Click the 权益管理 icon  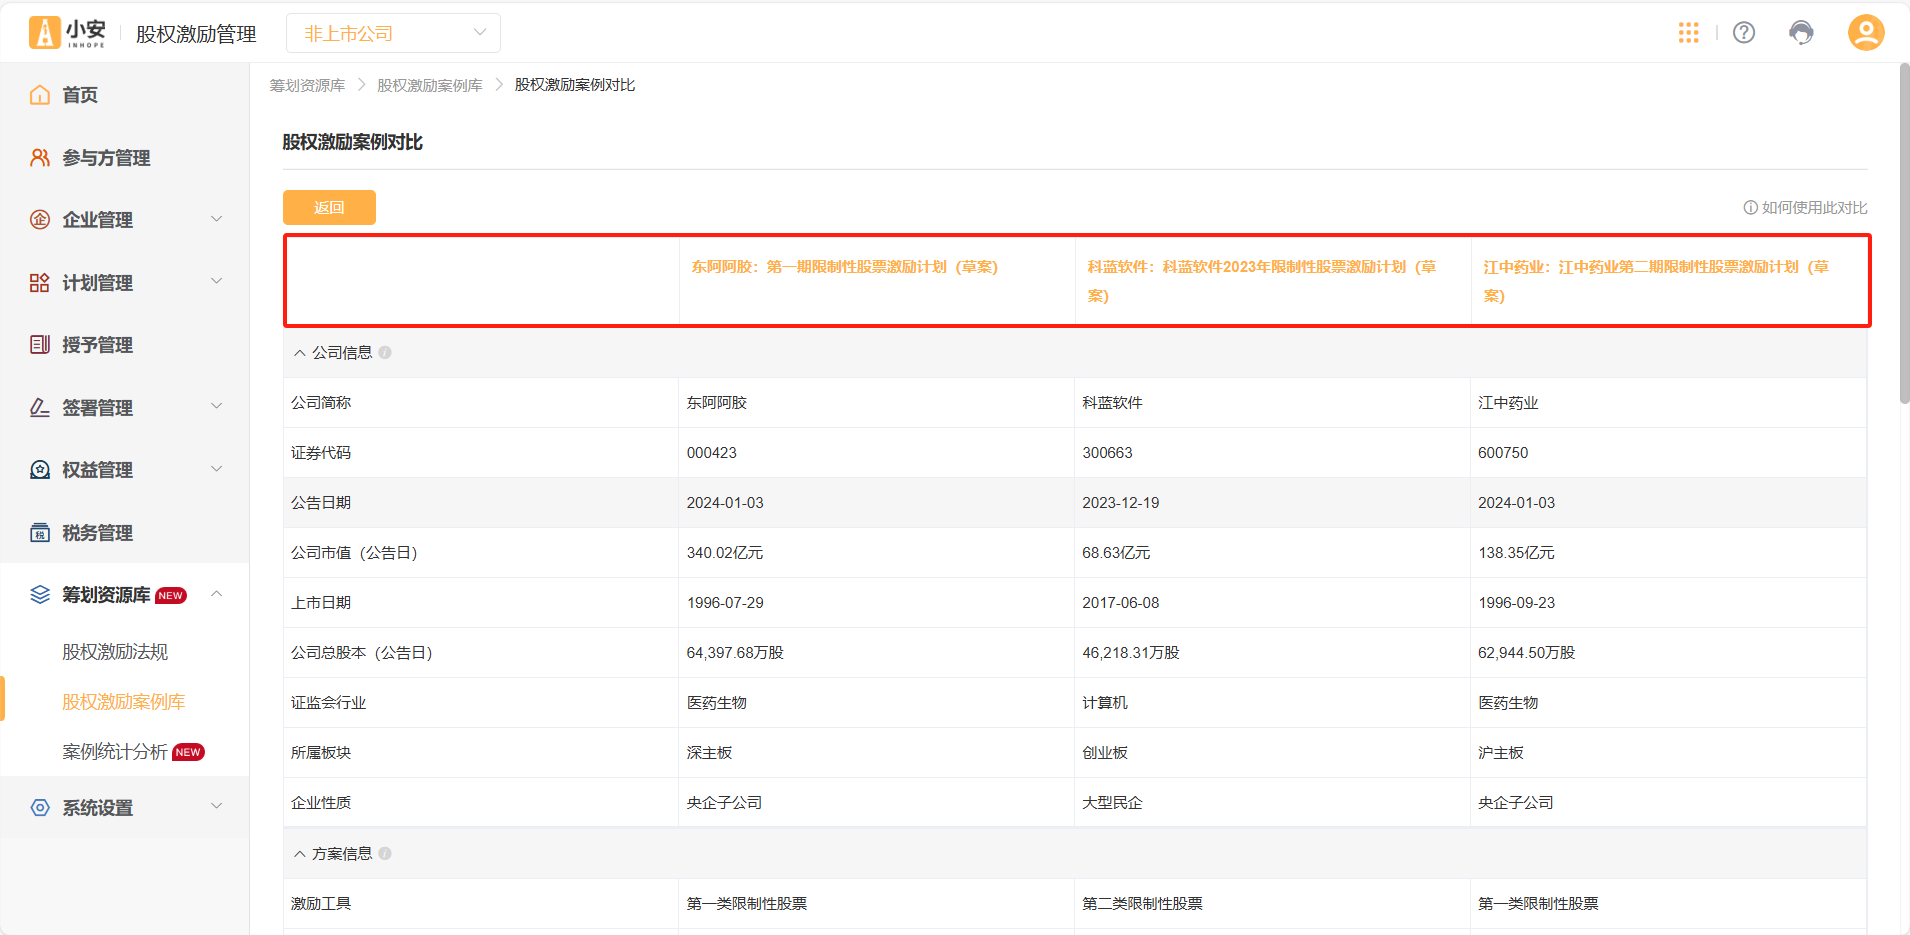[40, 470]
